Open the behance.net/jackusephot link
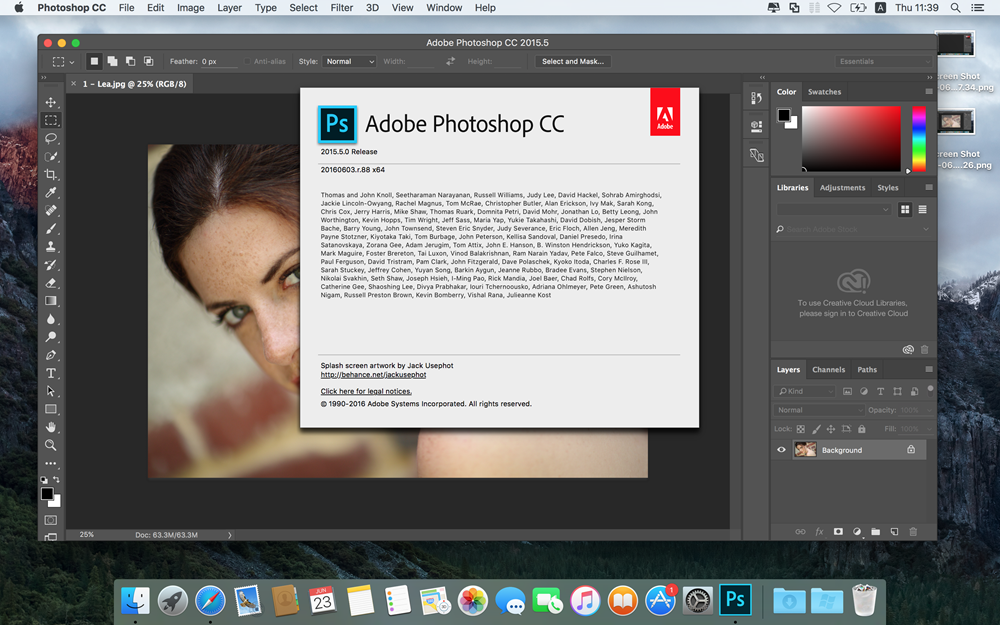 coord(373,375)
